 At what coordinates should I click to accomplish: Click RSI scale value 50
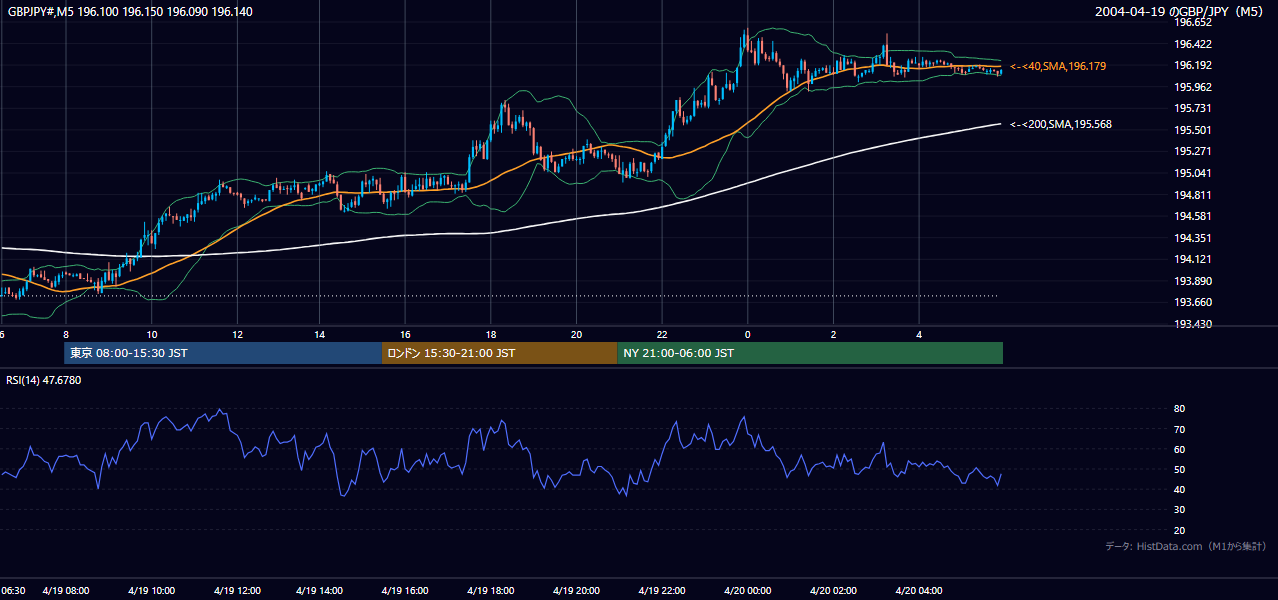pyautogui.click(x=1179, y=469)
